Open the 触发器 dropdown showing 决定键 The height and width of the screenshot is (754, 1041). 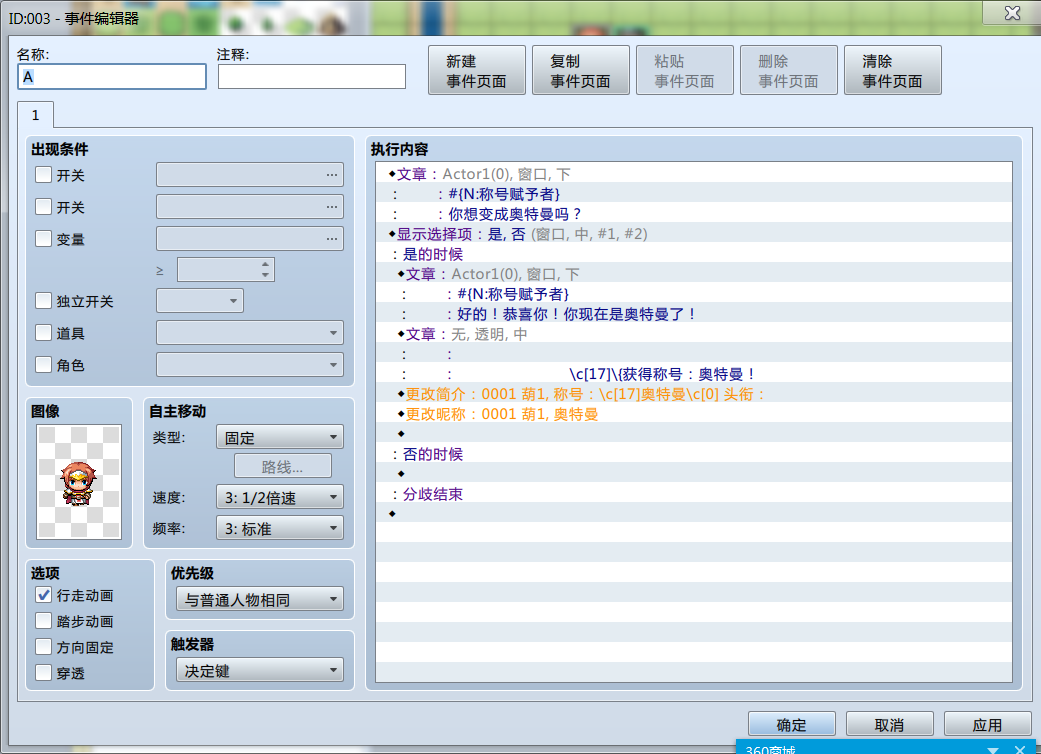[x=260, y=670]
